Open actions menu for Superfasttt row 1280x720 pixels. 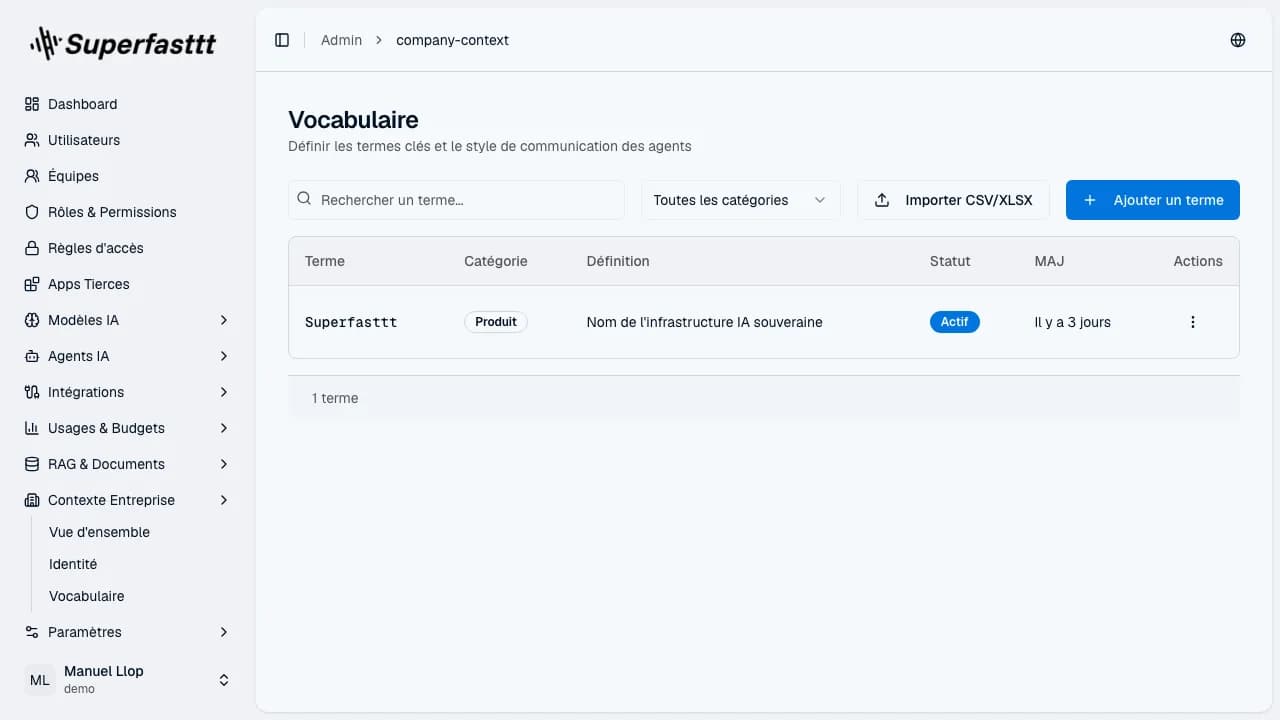pyautogui.click(x=1192, y=322)
